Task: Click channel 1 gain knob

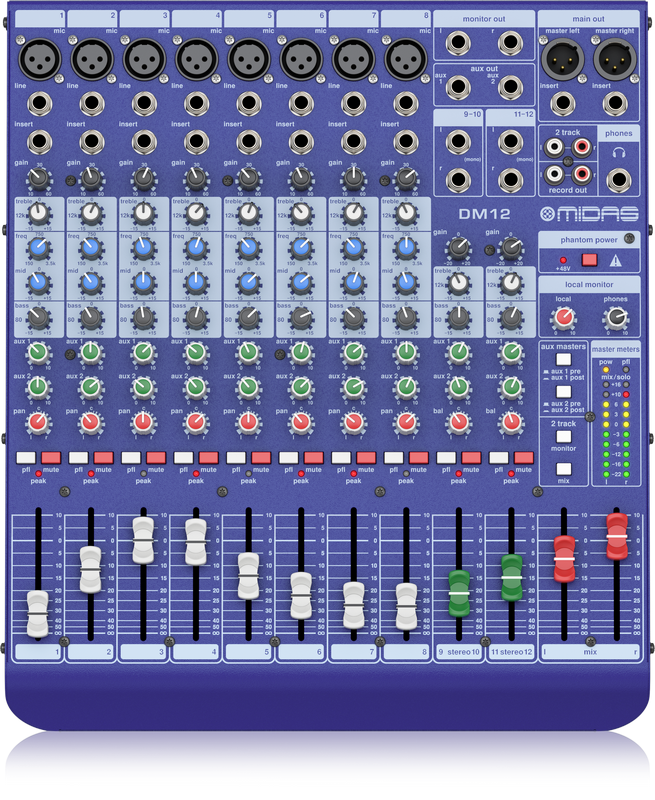Action: click(38, 178)
